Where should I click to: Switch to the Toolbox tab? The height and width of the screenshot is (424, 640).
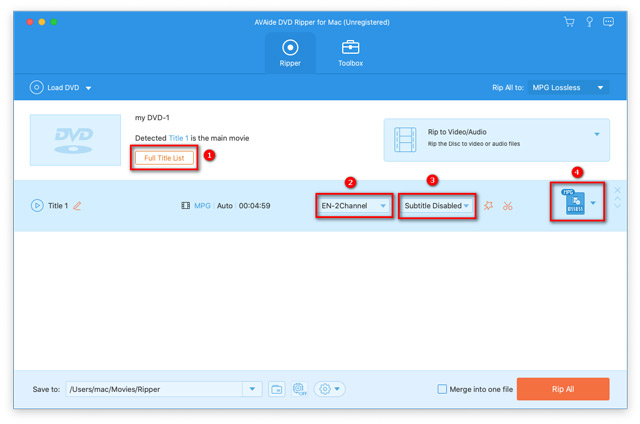pyautogui.click(x=350, y=53)
